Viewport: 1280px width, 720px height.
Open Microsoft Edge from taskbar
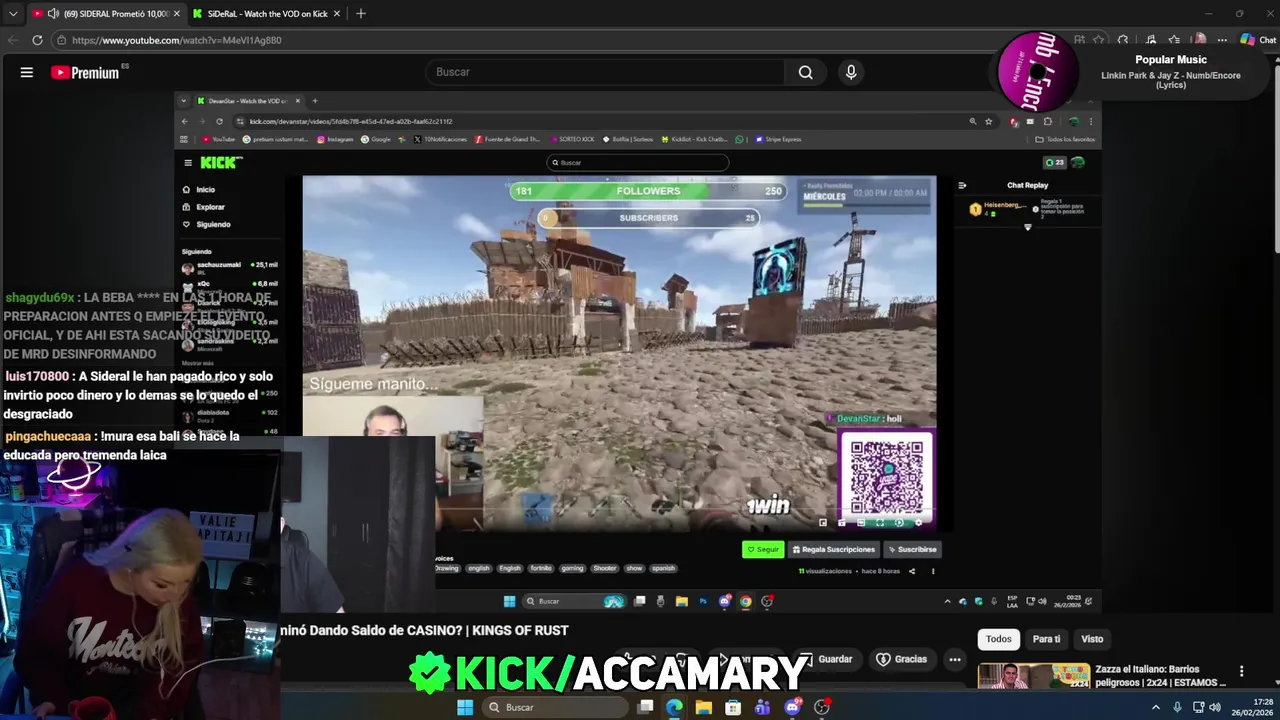click(675, 707)
